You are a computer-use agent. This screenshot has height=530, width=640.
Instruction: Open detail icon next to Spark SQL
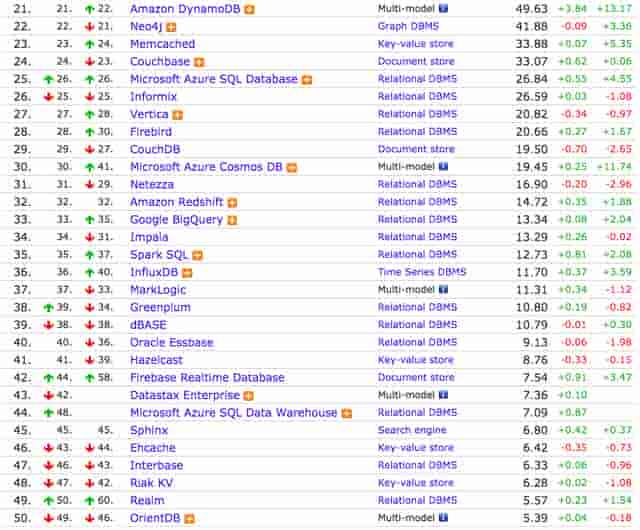[x=197, y=256]
